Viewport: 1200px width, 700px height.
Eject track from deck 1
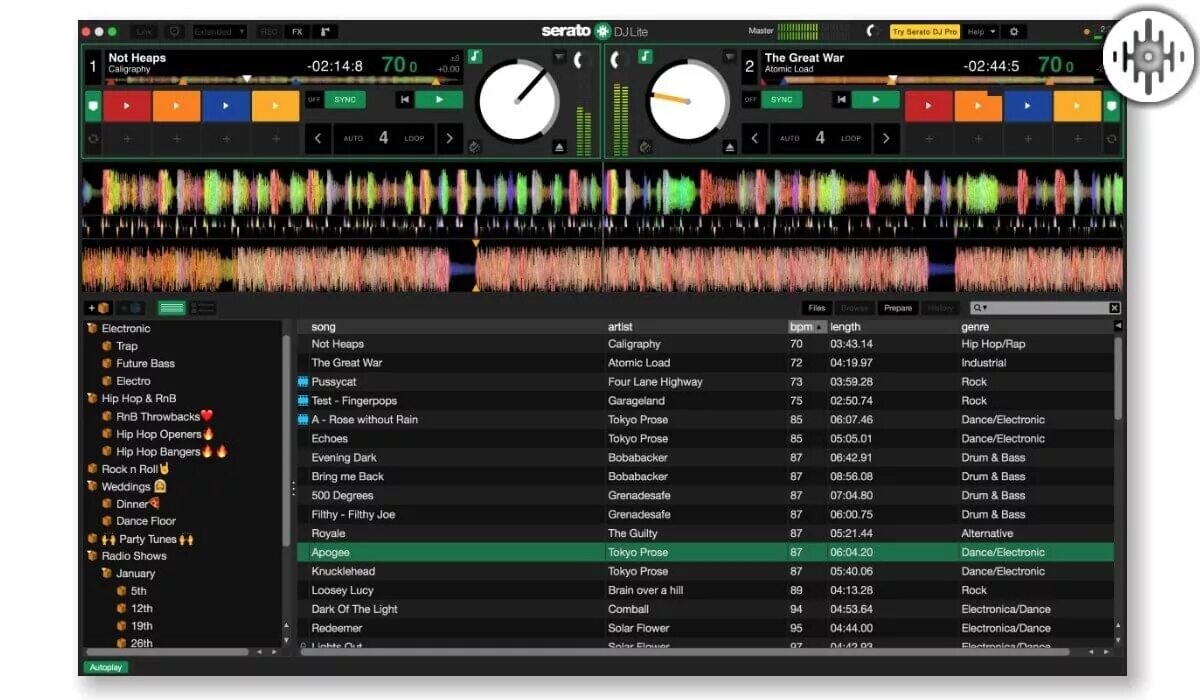559,147
